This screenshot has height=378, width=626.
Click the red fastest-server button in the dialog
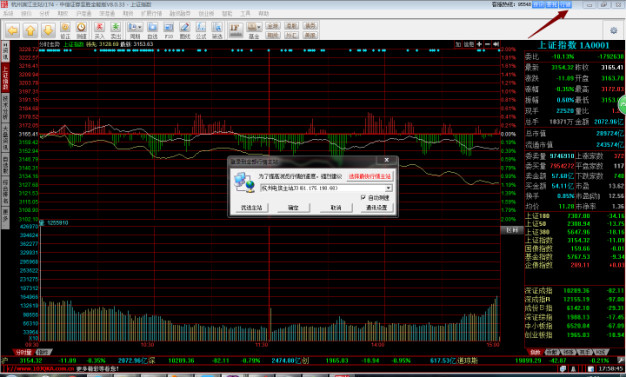click(x=370, y=176)
